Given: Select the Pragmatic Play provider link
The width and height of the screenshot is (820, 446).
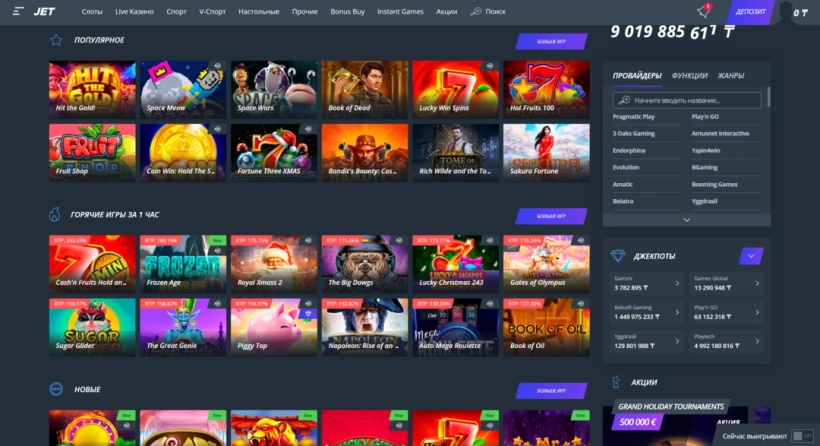Looking at the screenshot, I should pyautogui.click(x=634, y=117).
